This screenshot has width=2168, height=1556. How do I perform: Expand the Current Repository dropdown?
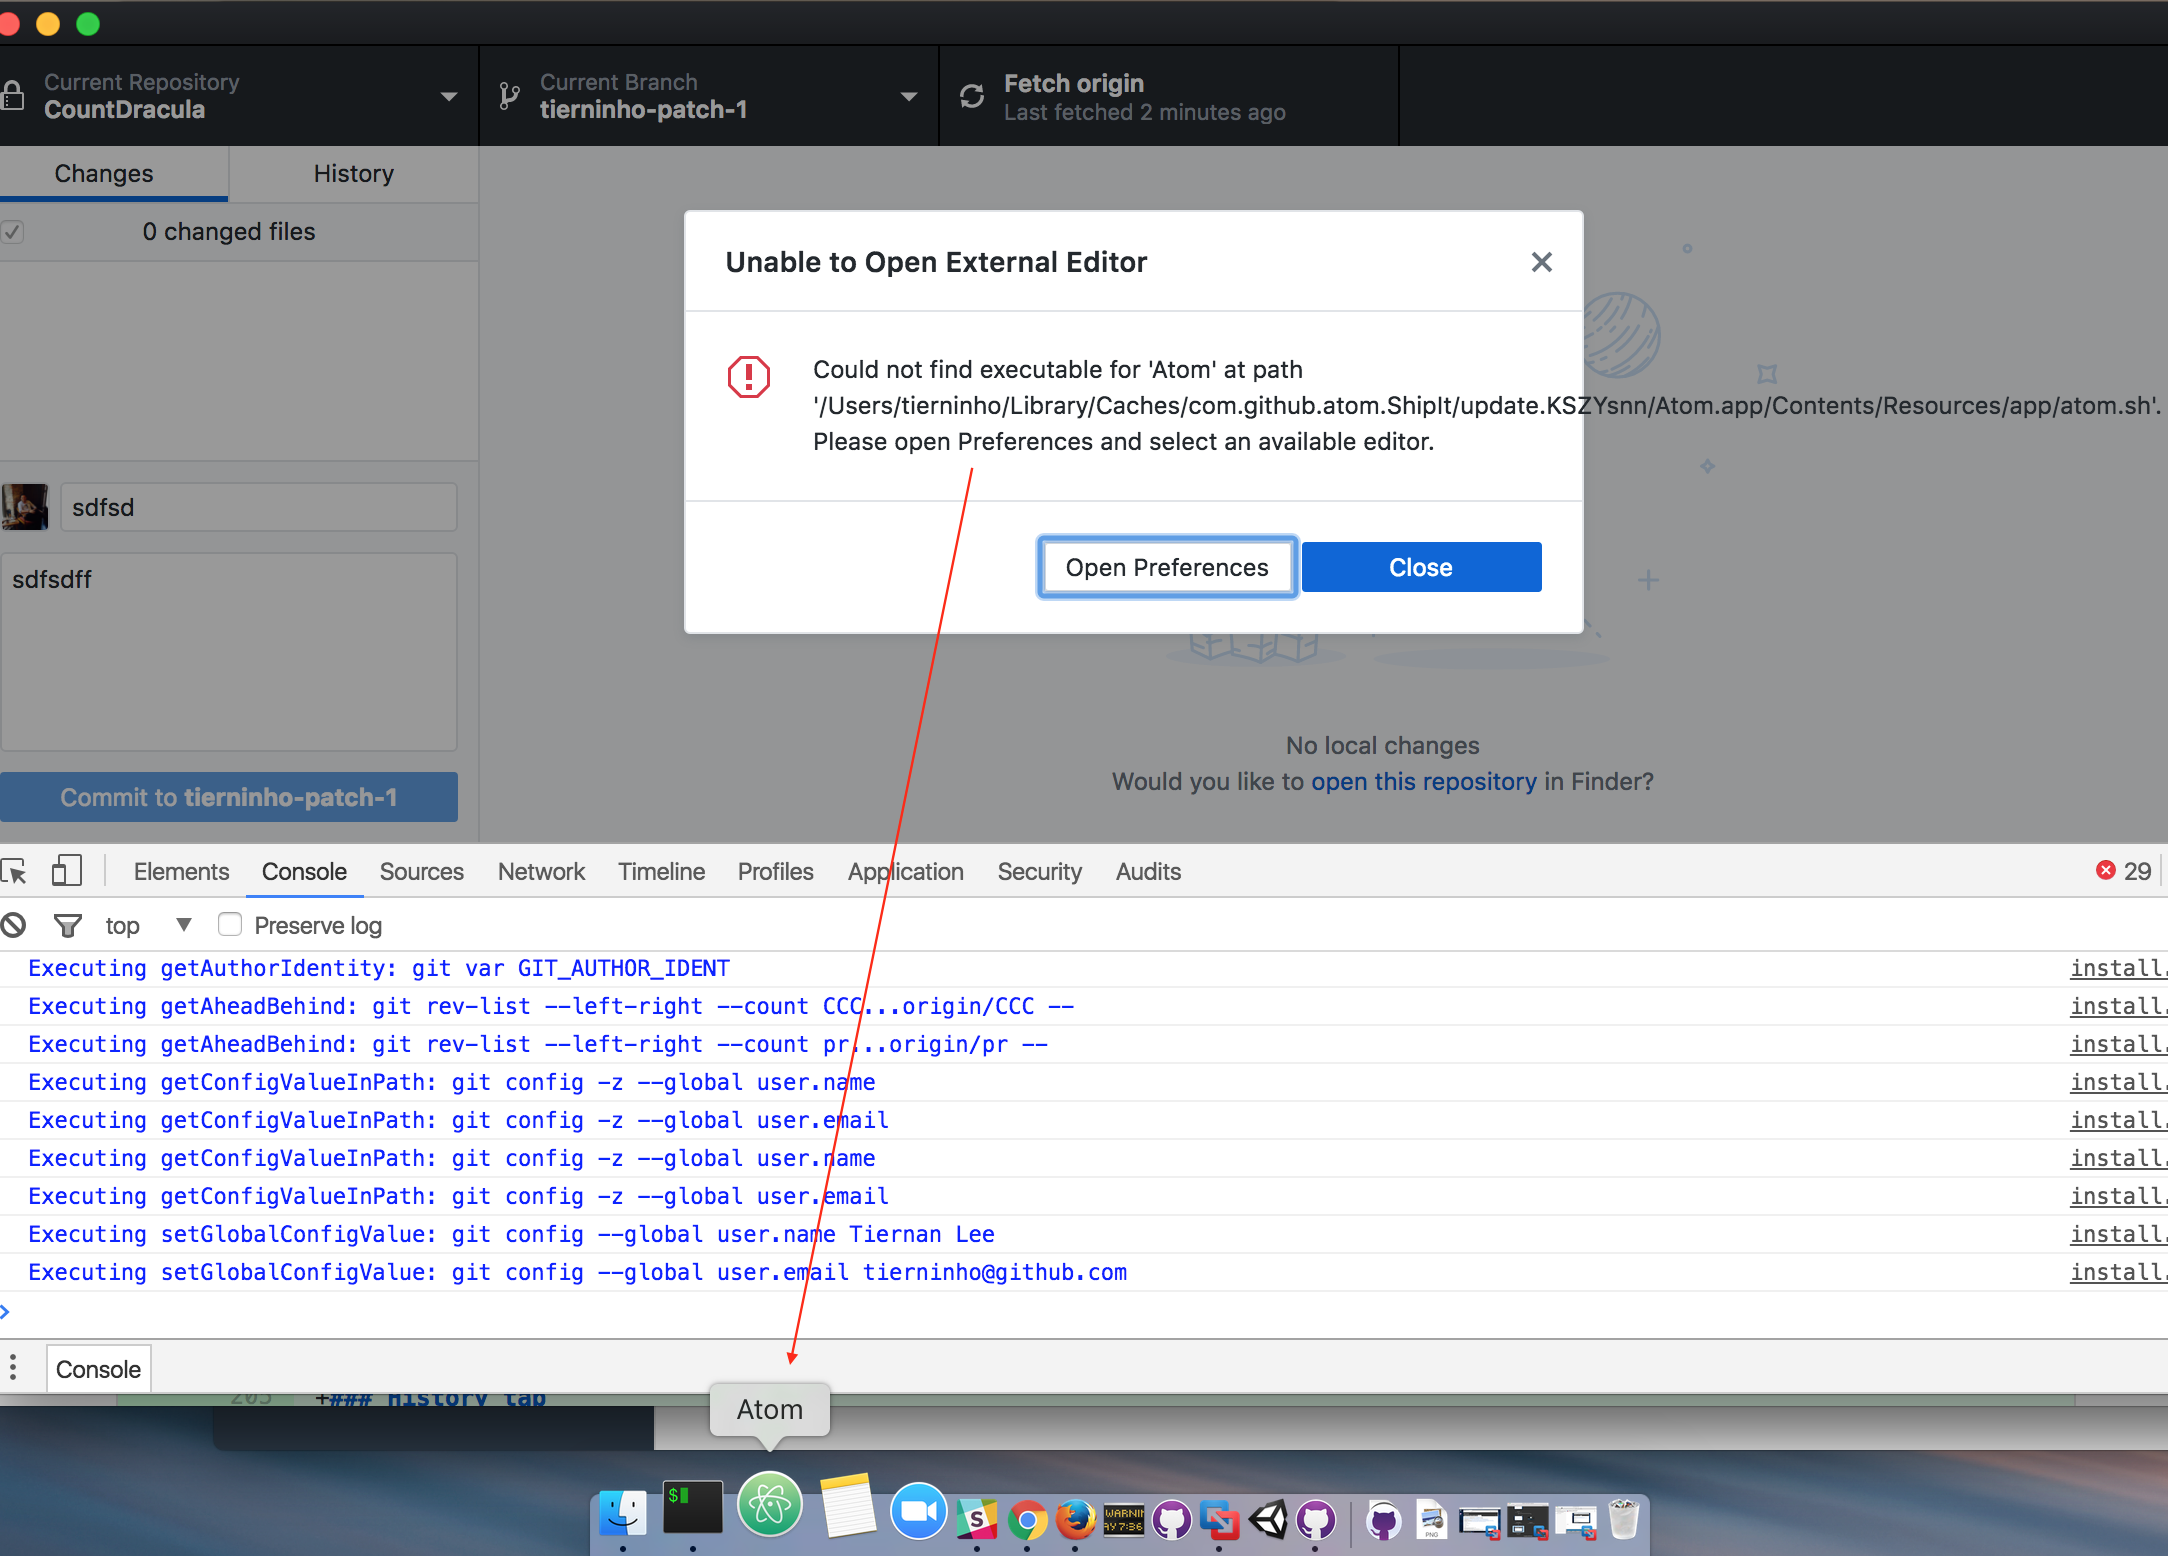tap(449, 95)
